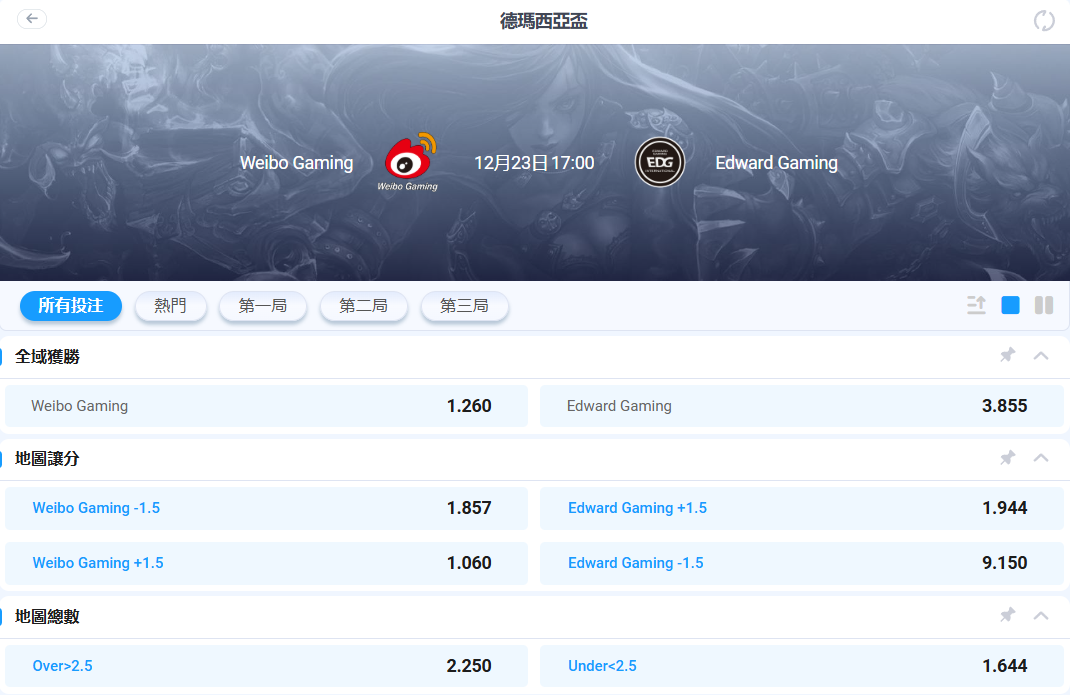Select the 熱門 tab
The image size is (1070, 695).
[x=171, y=306]
